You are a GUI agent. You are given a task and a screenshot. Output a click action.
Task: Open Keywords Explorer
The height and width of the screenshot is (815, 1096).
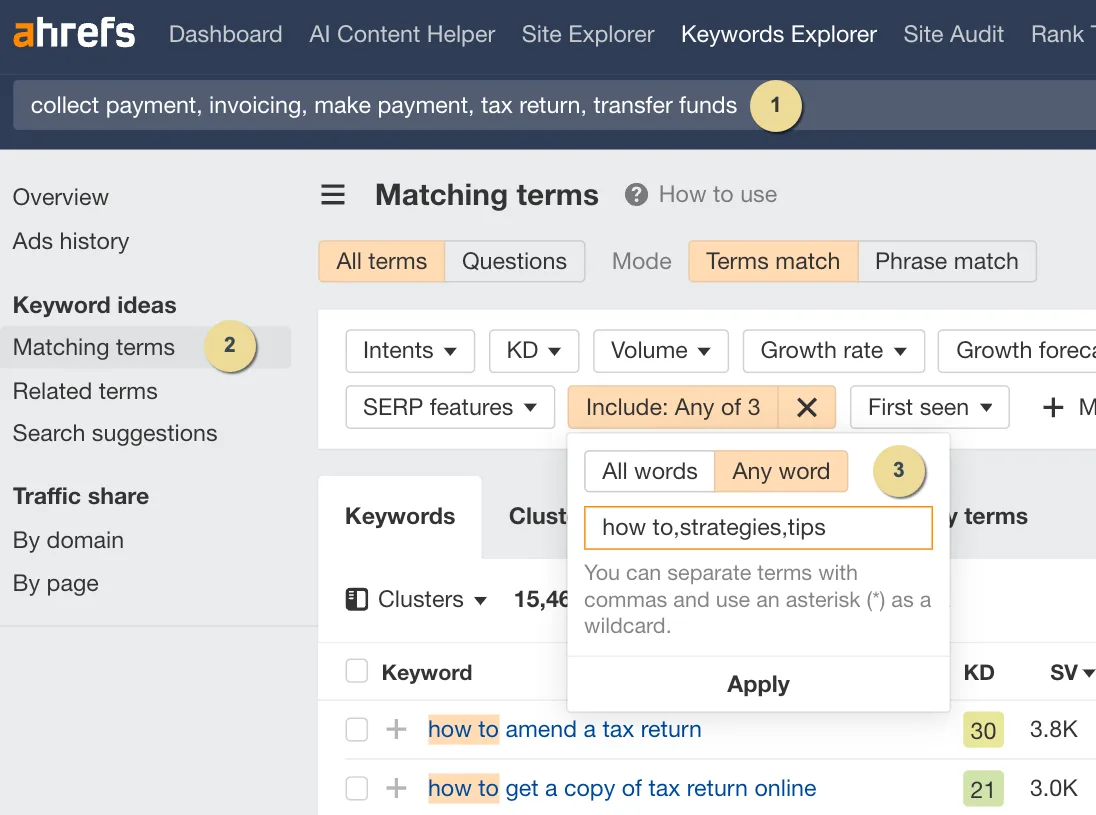(x=779, y=34)
